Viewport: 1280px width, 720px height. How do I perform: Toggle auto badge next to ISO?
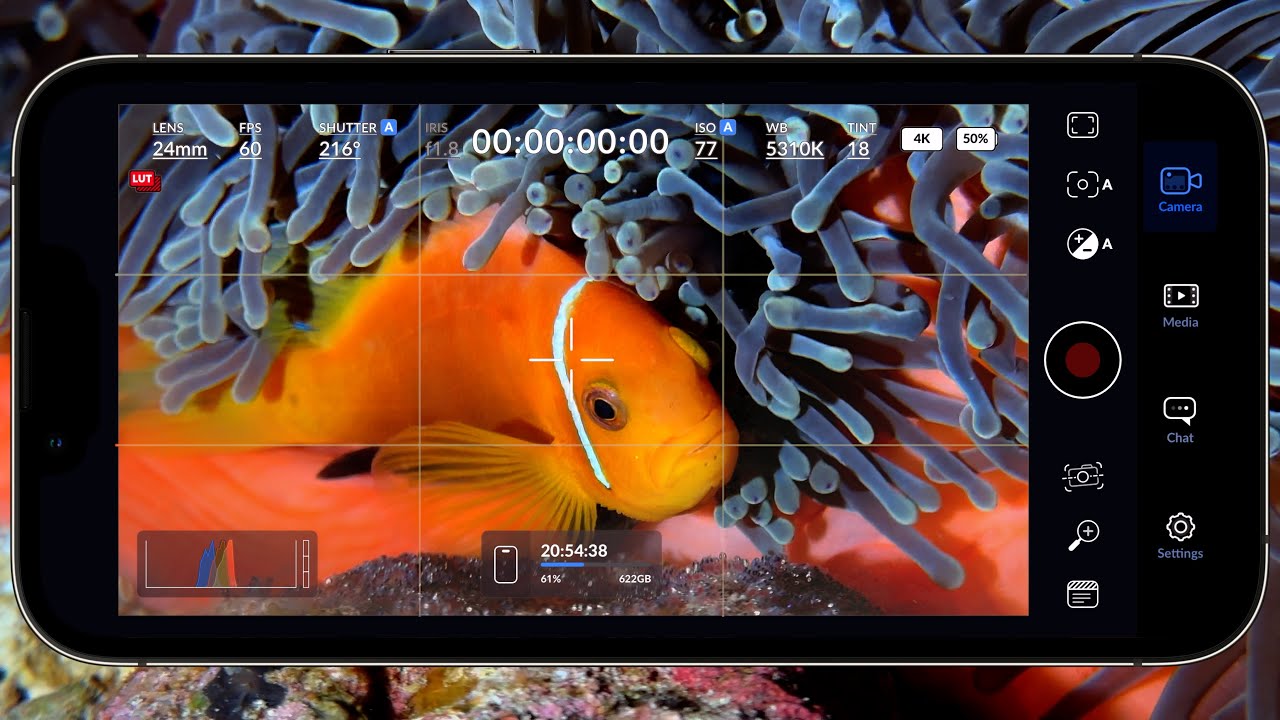728,127
